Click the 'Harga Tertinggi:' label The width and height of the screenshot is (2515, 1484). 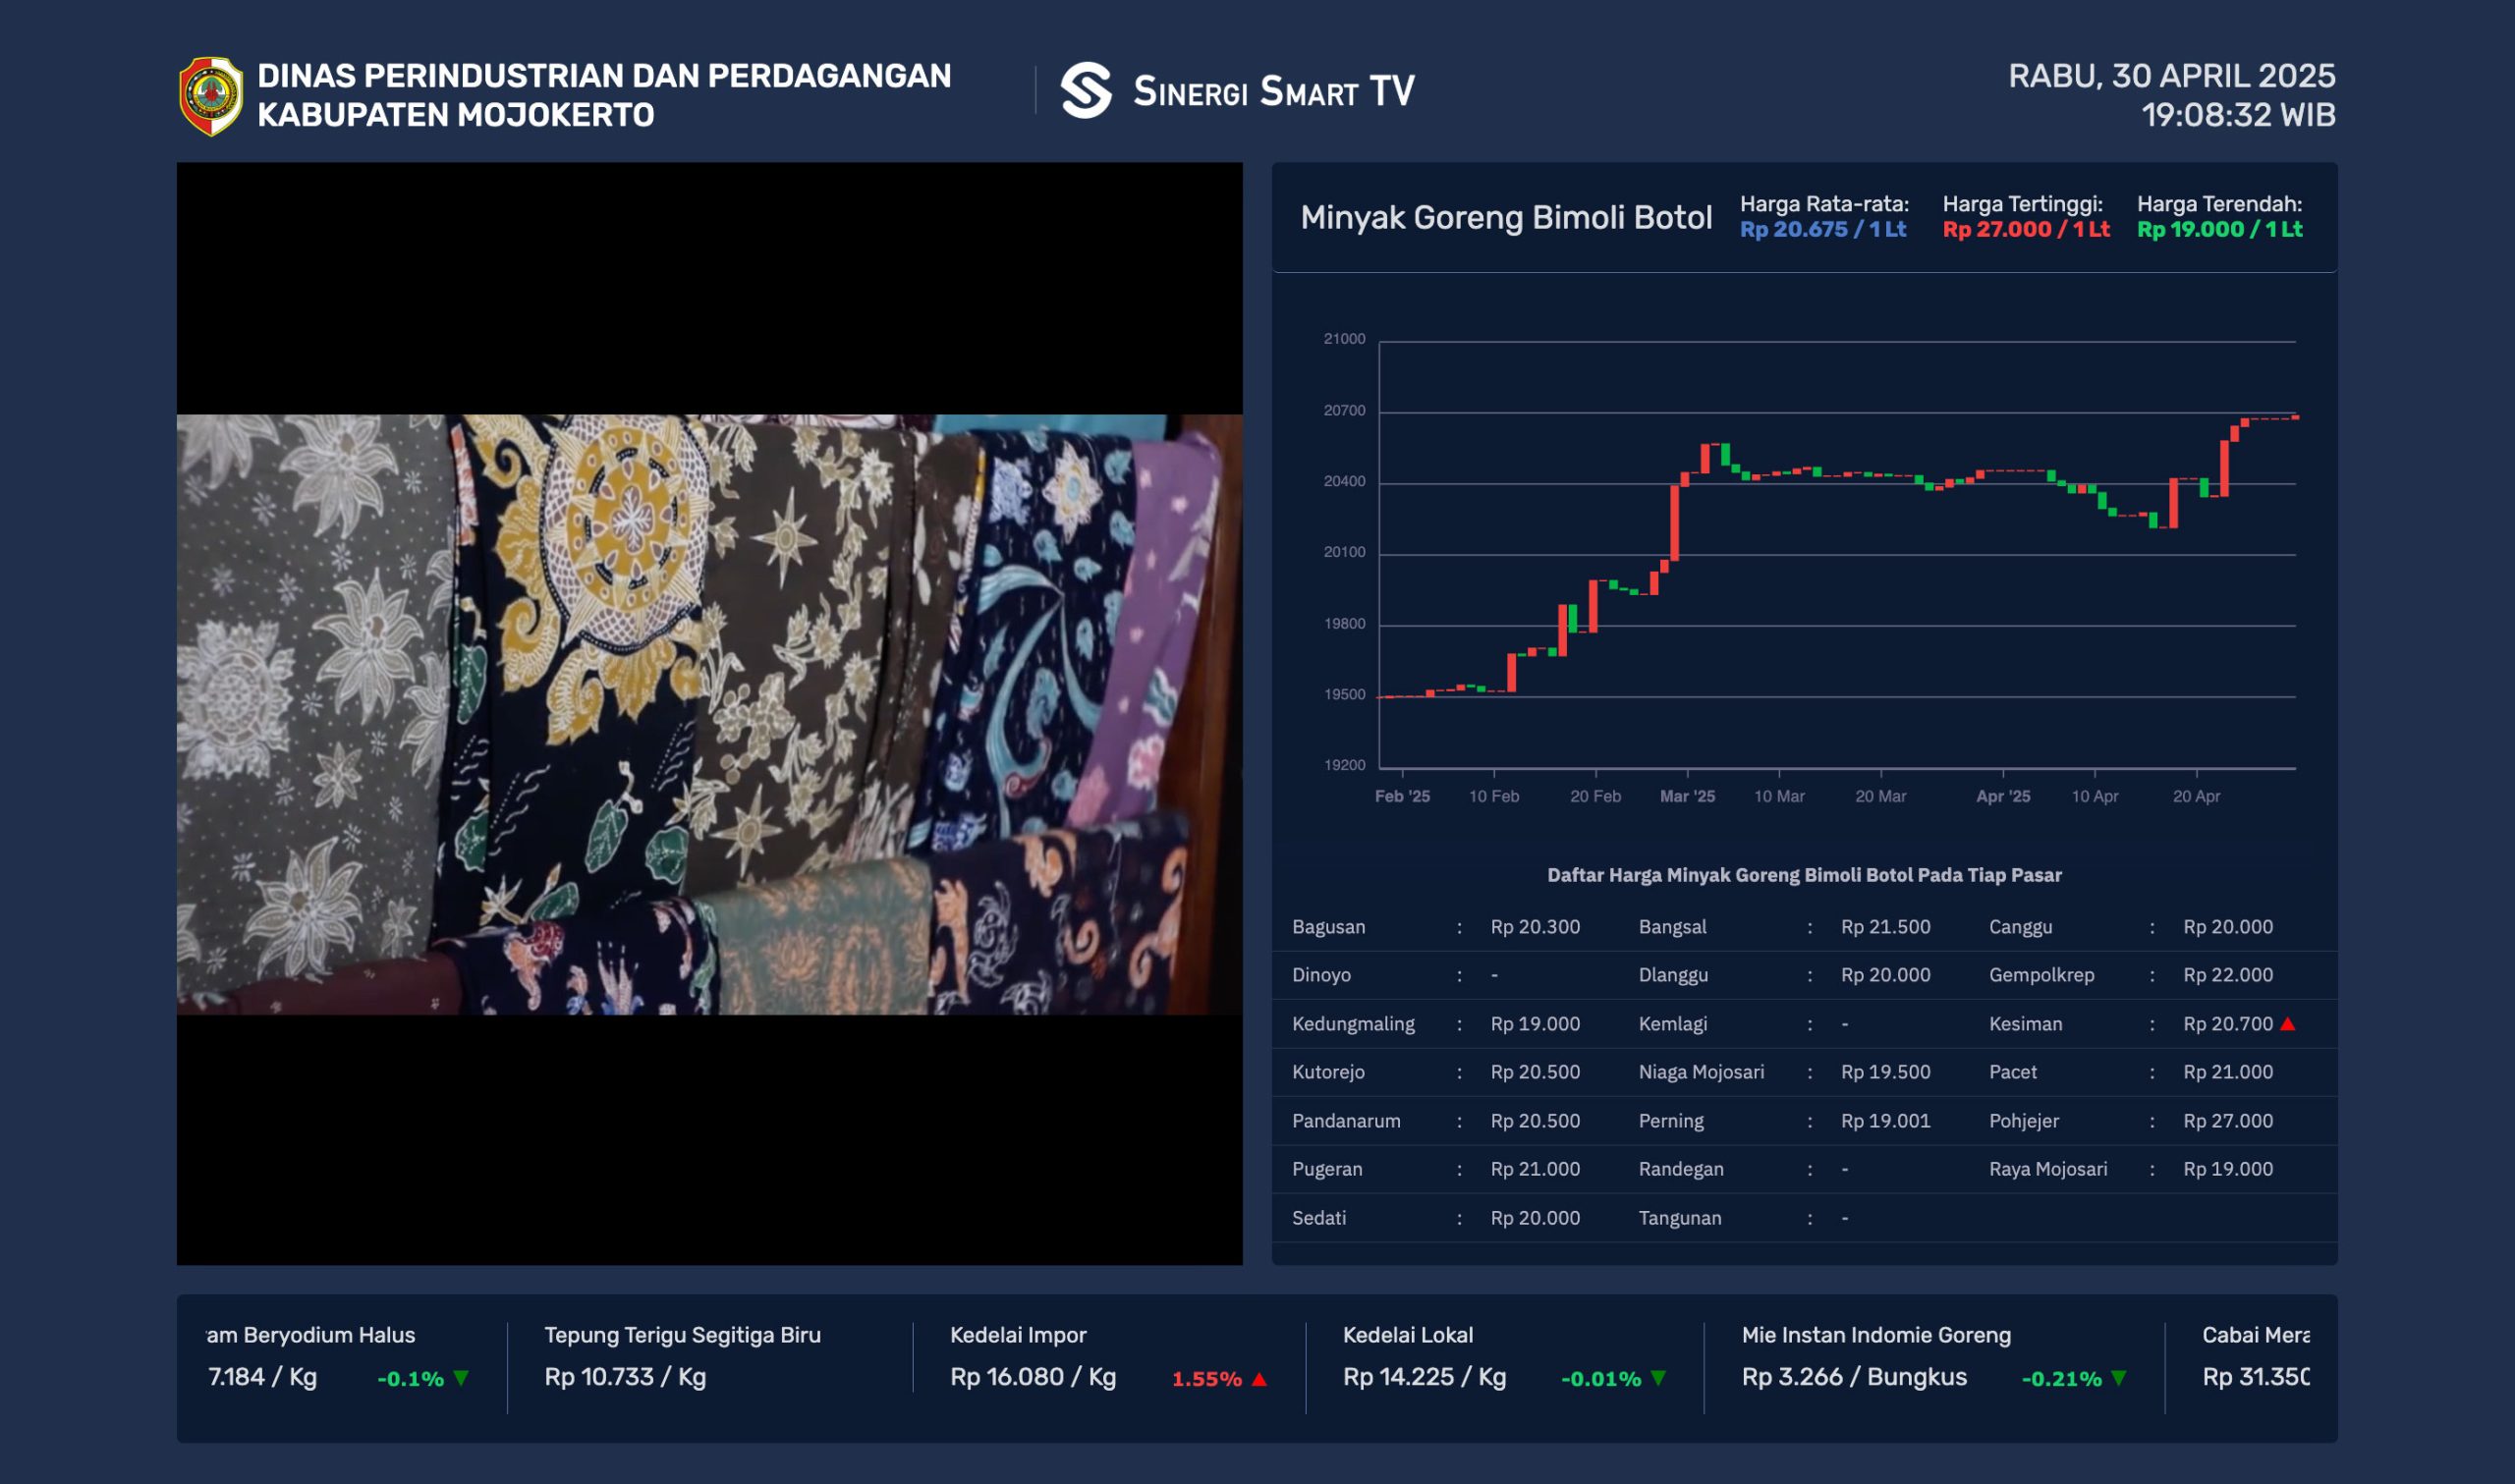point(2022,204)
